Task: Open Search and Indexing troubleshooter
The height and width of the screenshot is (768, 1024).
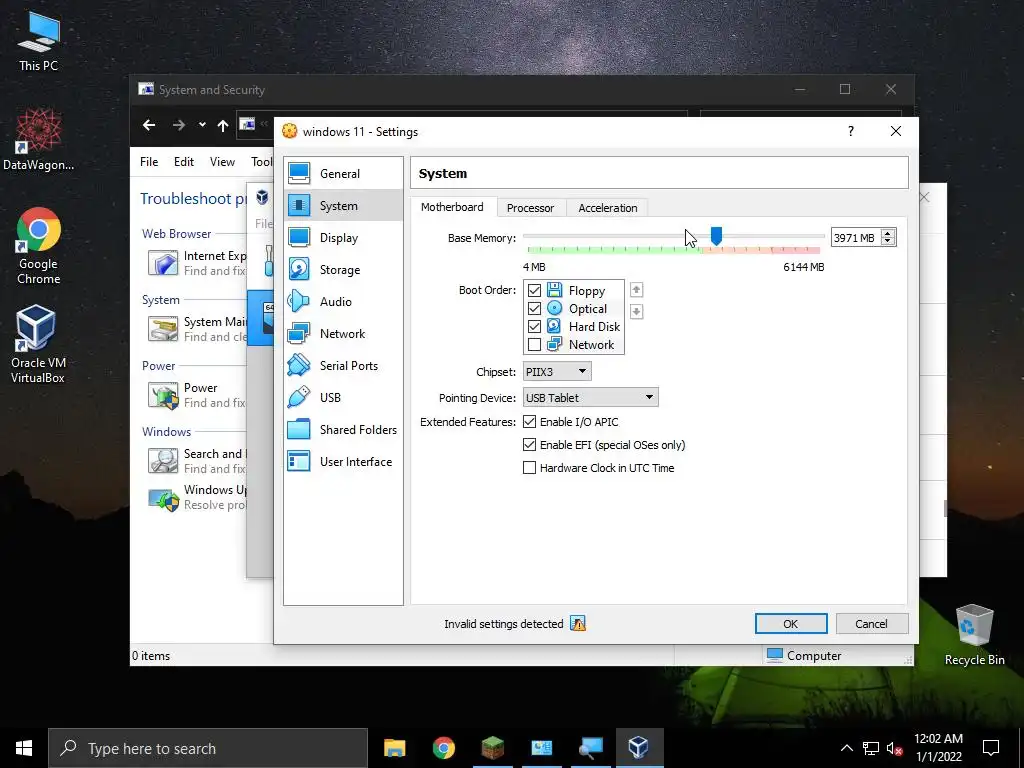Action: (x=215, y=453)
